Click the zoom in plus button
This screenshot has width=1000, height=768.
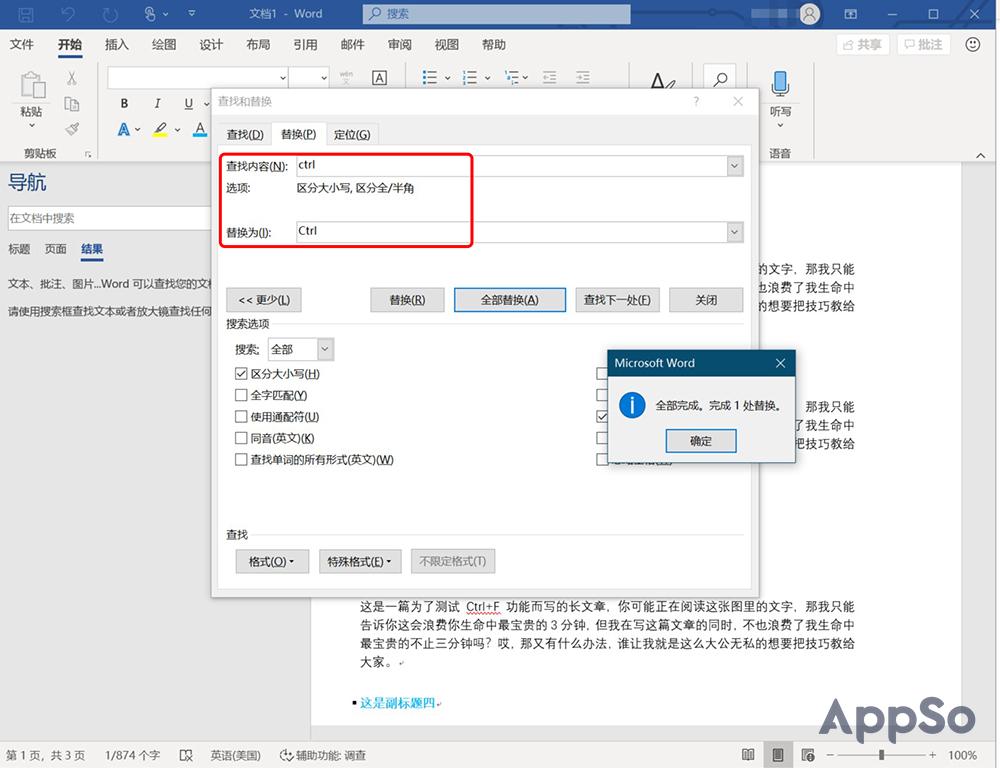tap(932, 755)
